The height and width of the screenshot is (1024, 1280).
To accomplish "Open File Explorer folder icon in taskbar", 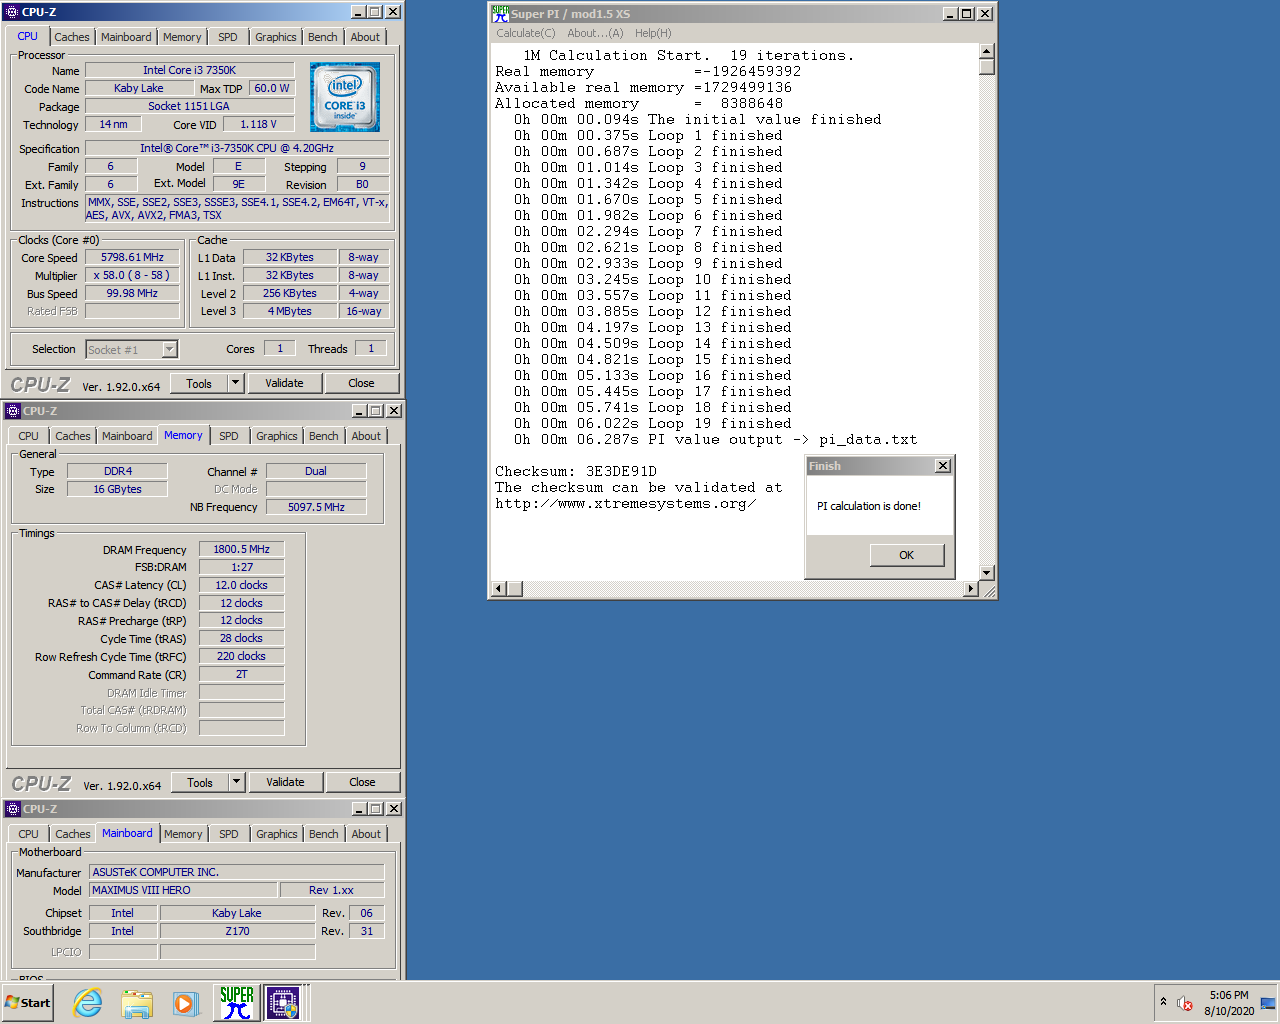I will point(137,1003).
